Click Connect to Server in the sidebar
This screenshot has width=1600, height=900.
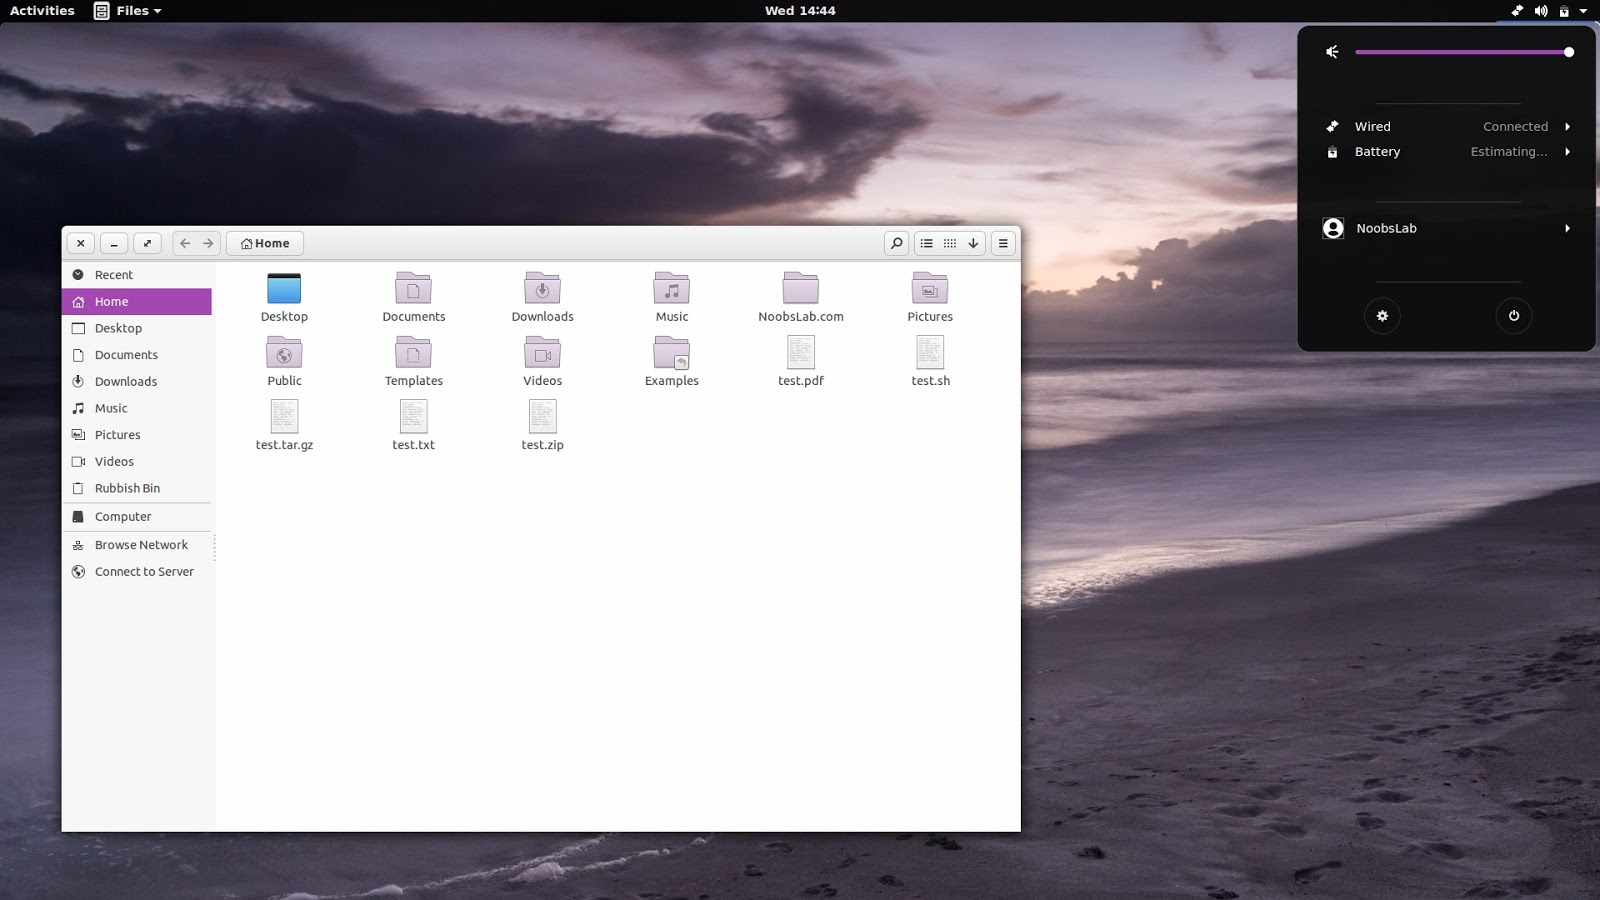click(x=144, y=571)
